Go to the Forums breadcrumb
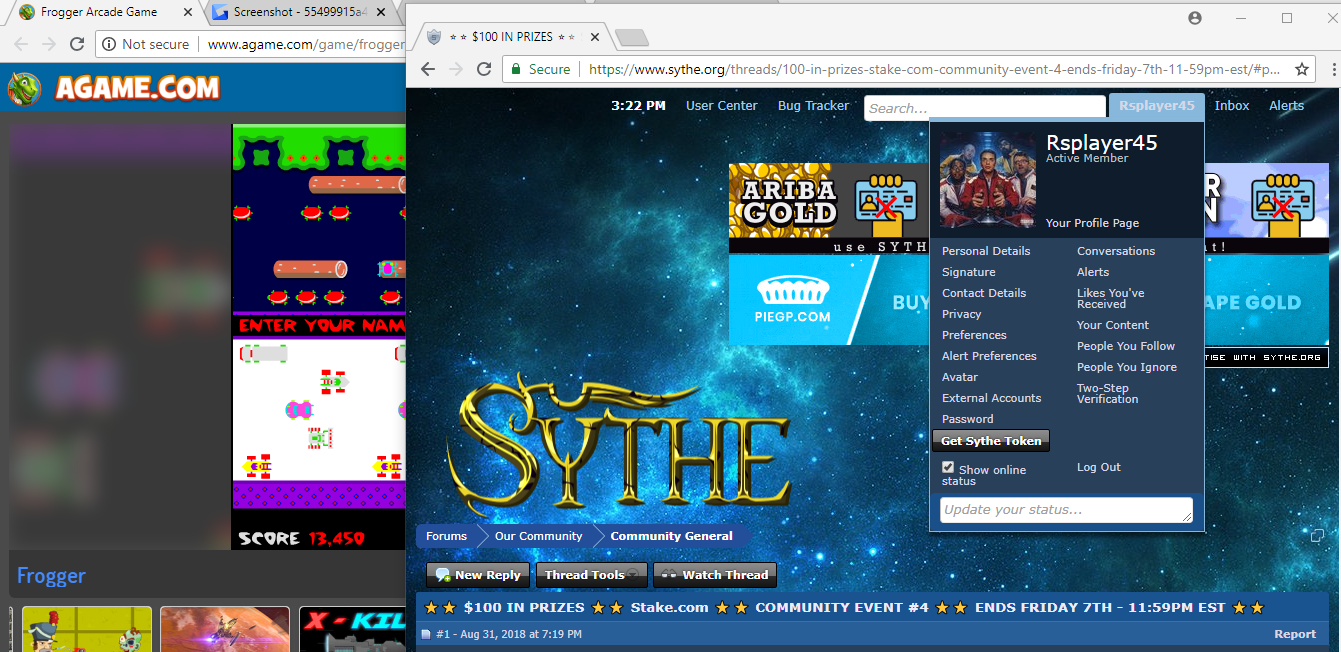 pos(446,536)
